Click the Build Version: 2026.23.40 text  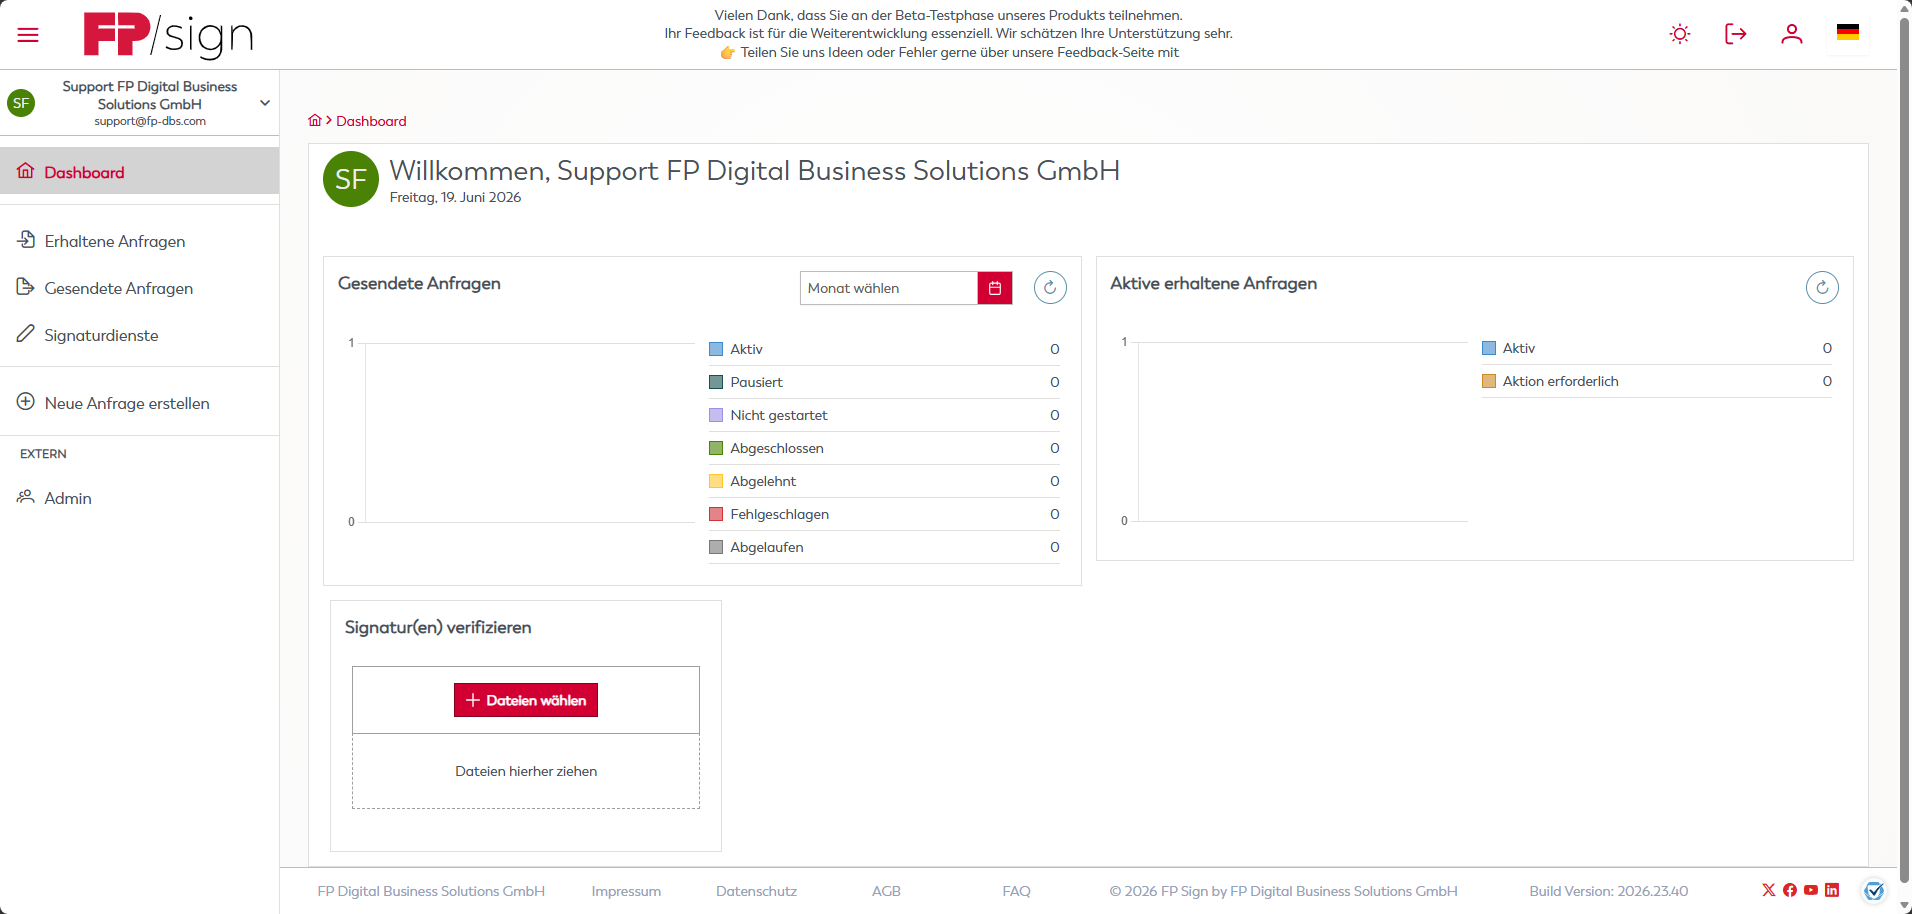pyautogui.click(x=1608, y=891)
